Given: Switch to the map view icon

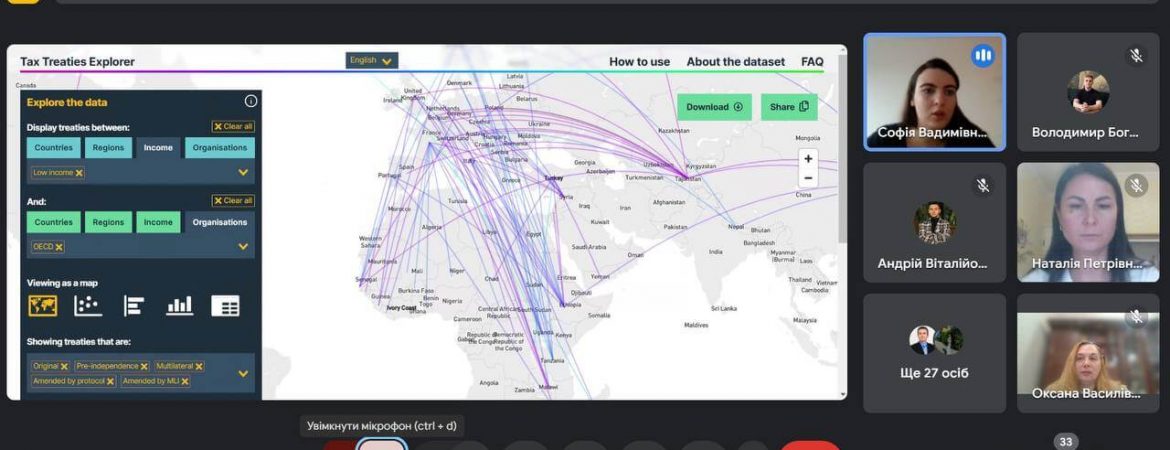Looking at the screenshot, I should click(x=43, y=305).
